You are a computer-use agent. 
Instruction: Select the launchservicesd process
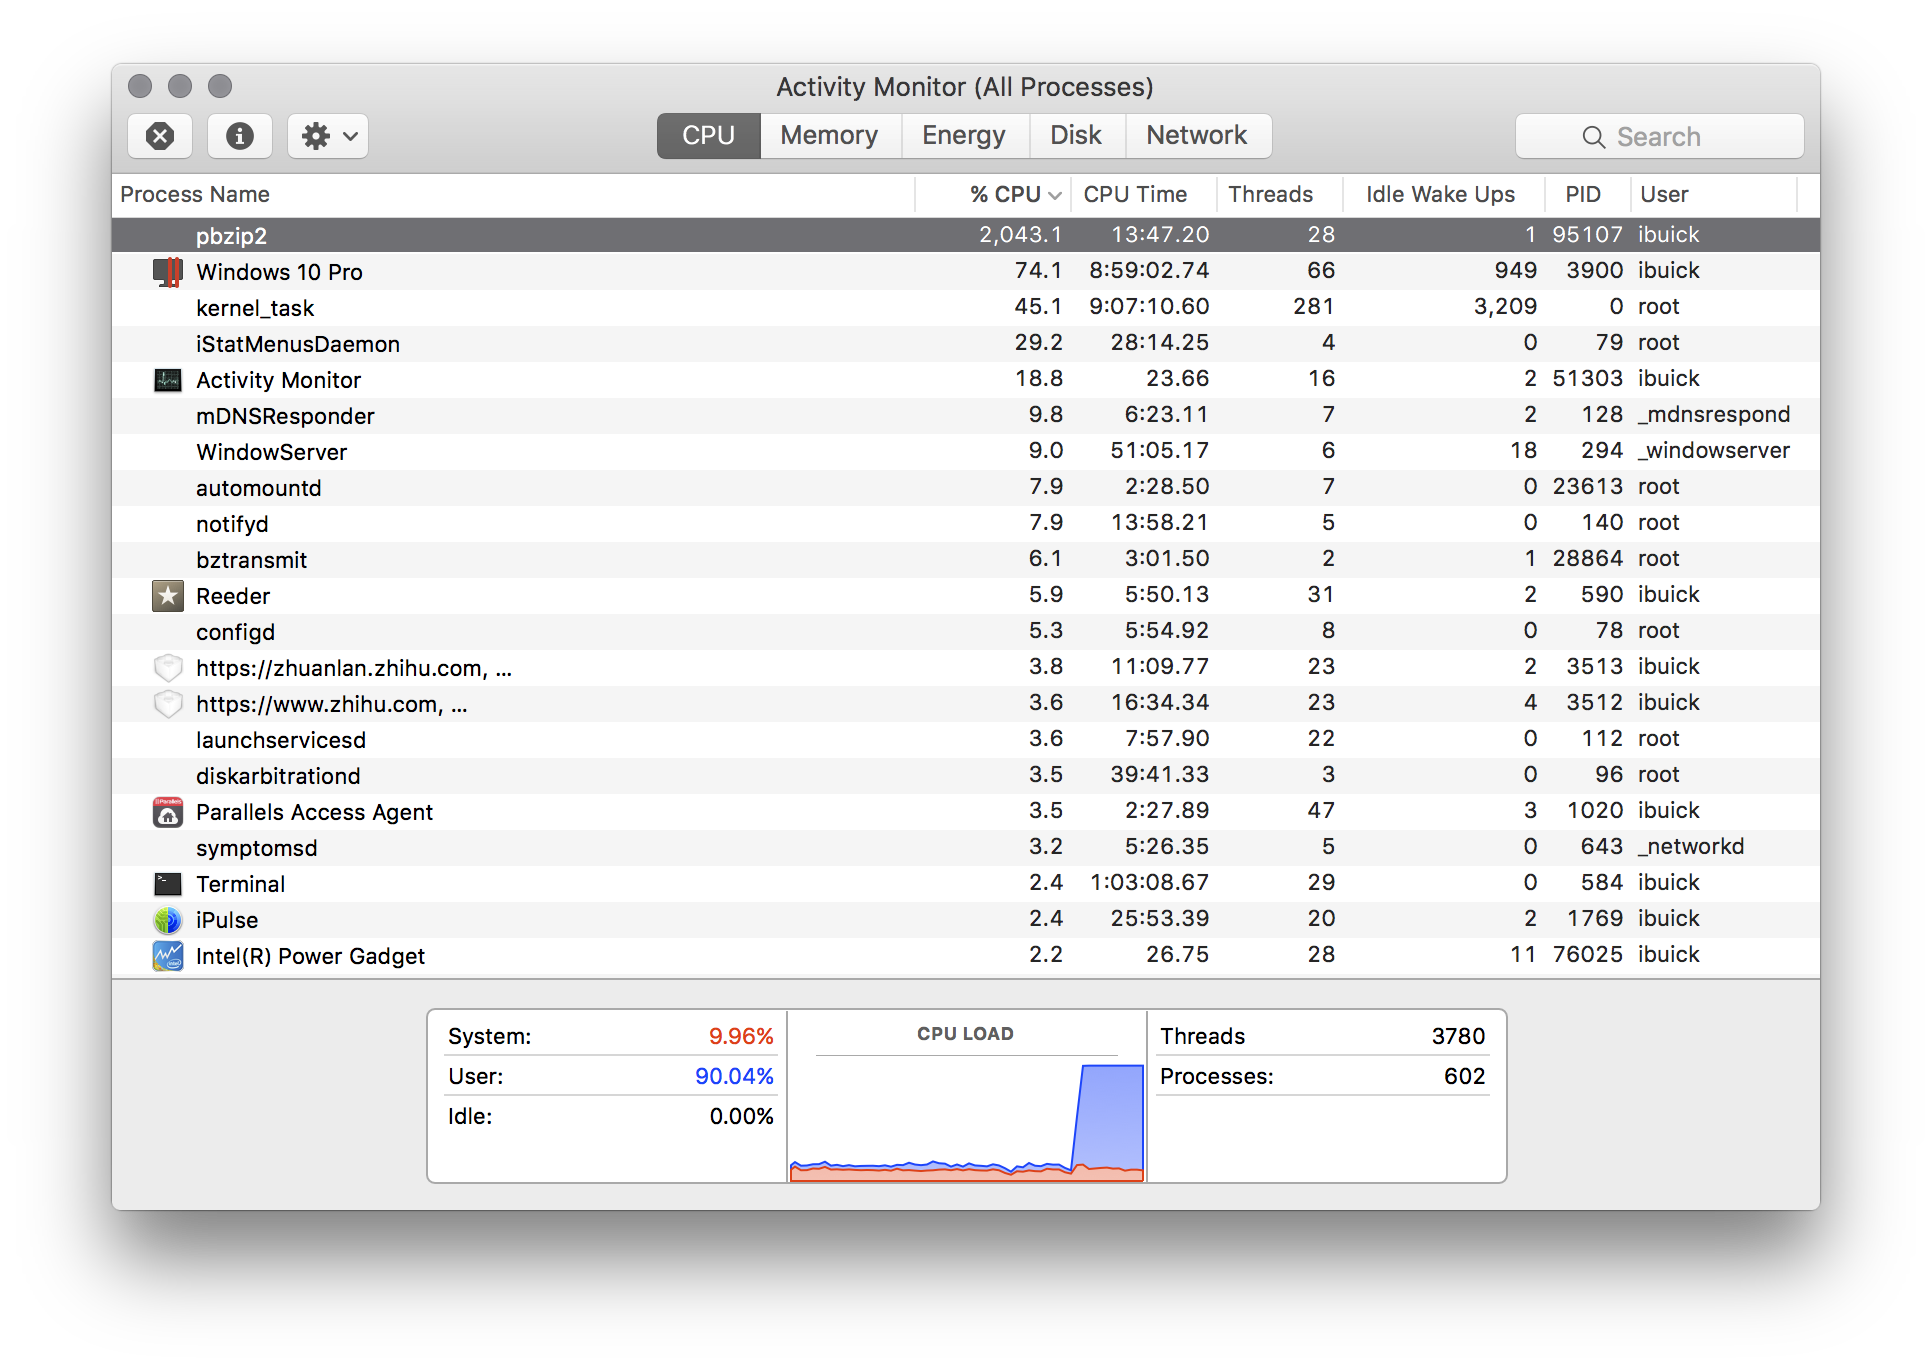click(x=281, y=740)
